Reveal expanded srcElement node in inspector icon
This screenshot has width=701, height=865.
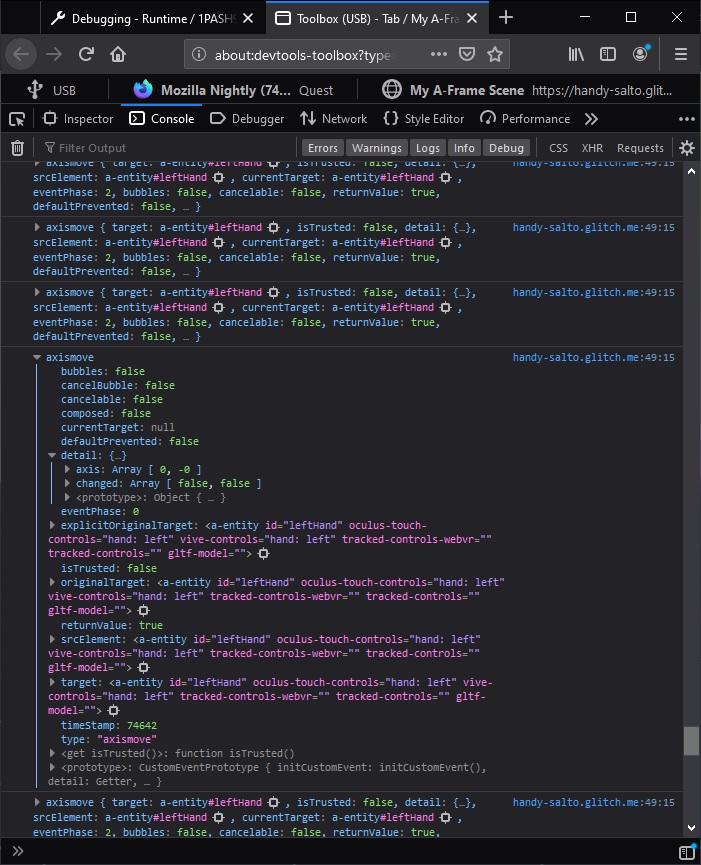click(143, 668)
